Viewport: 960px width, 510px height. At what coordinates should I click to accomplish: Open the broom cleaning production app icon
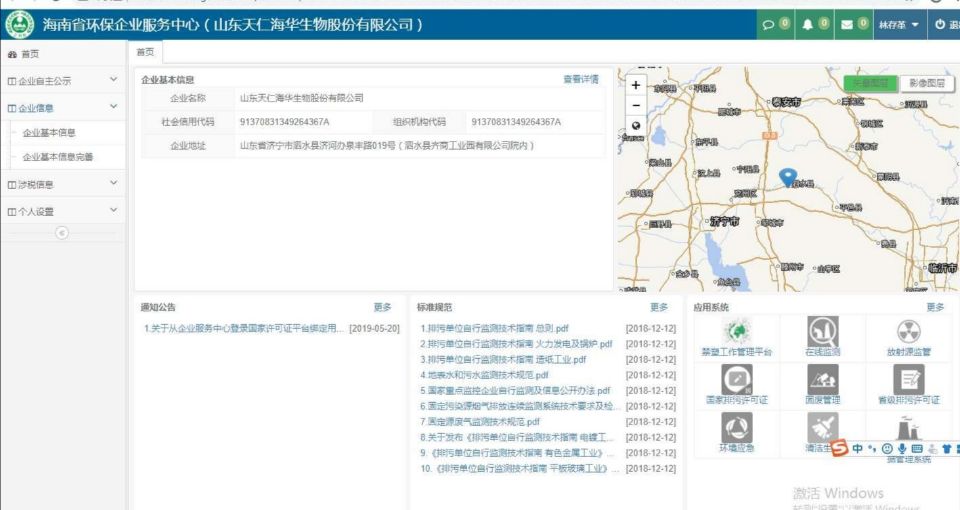[823, 427]
